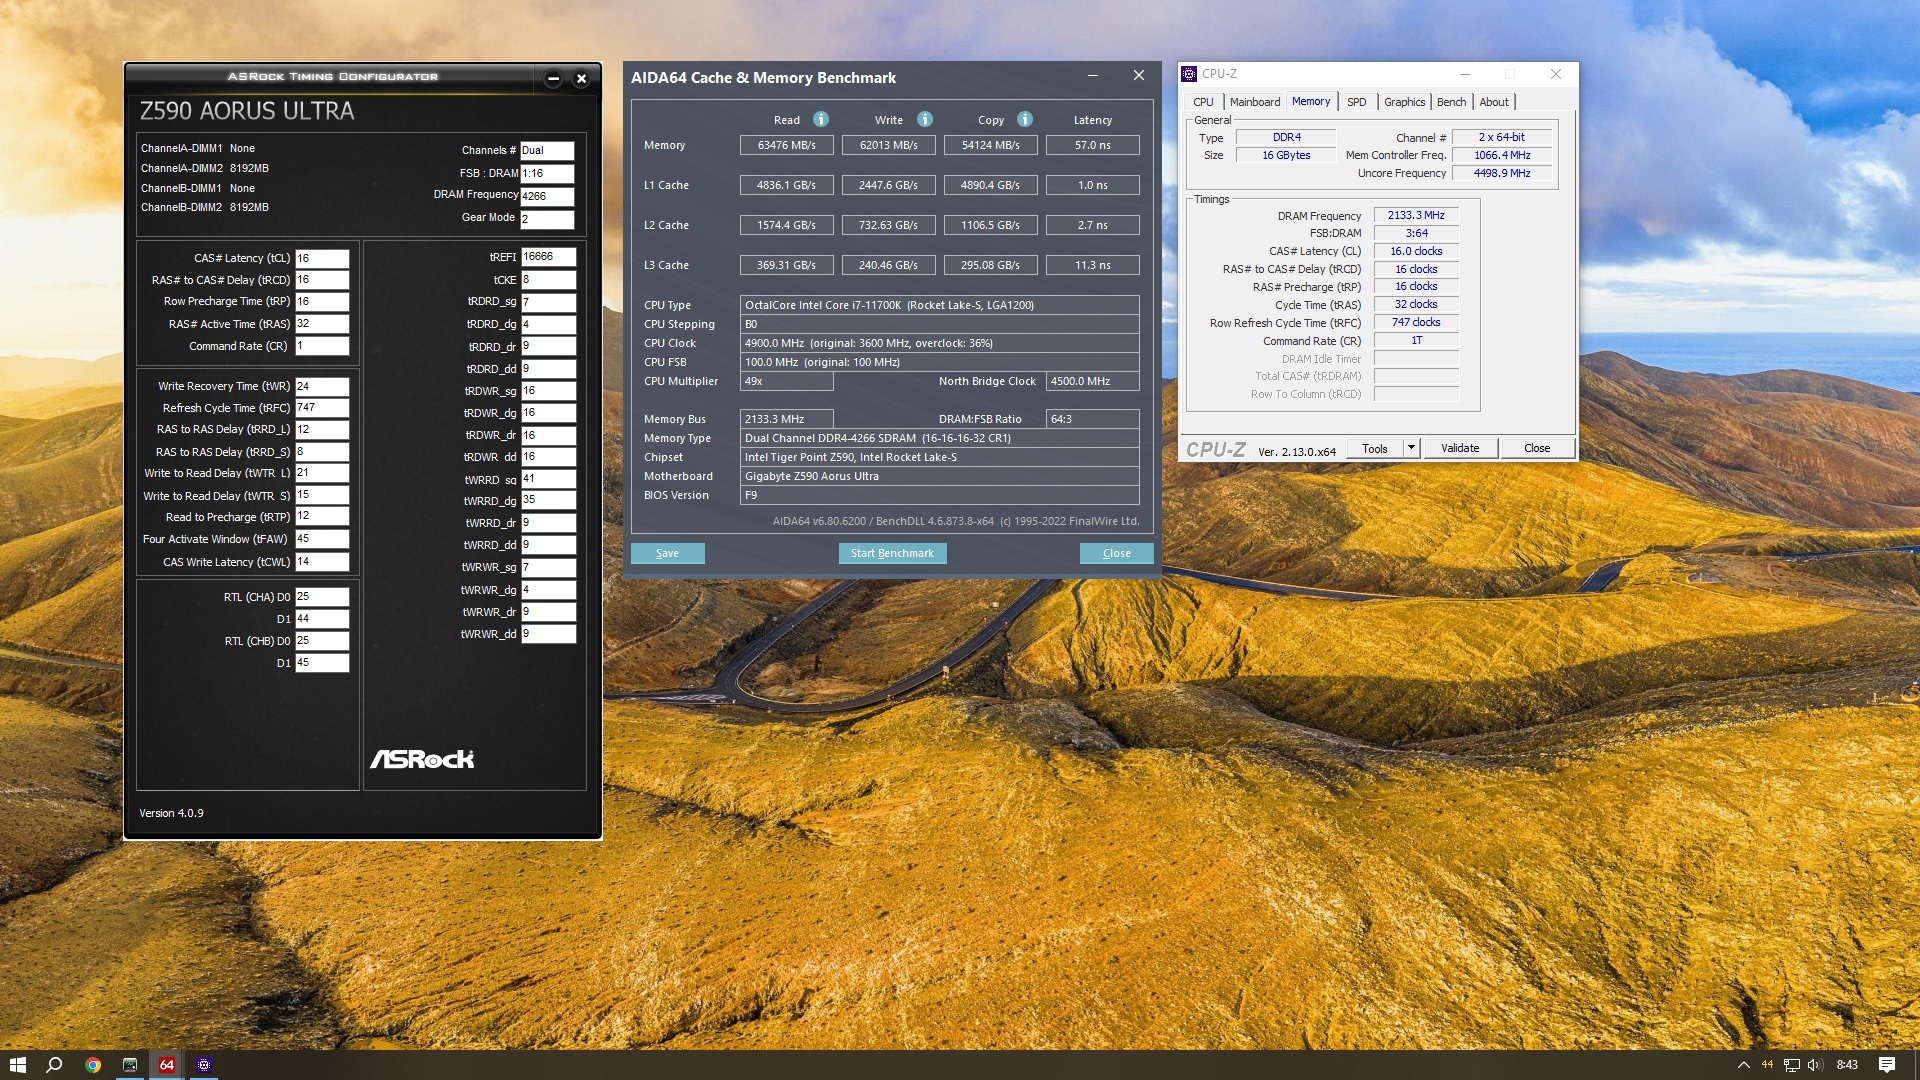Switch to the SPD tab in CPU-Z

[x=1356, y=102]
